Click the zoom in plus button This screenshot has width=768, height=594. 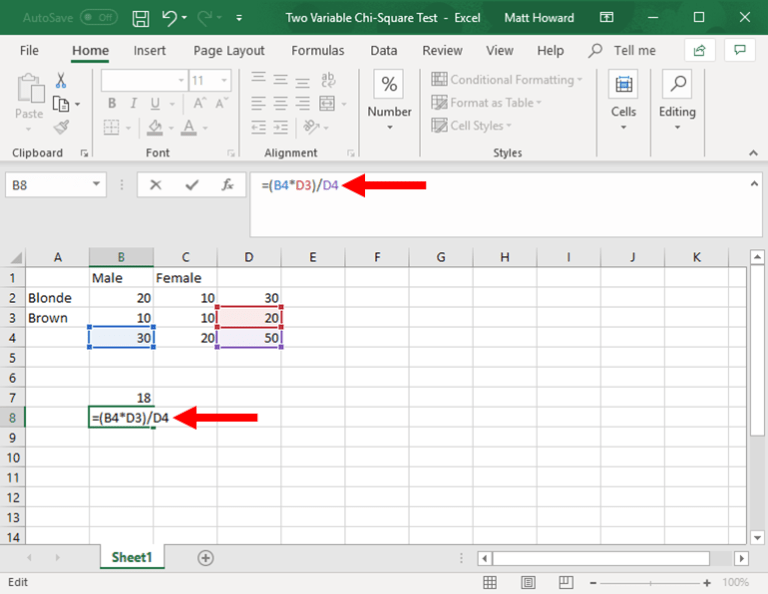(707, 583)
